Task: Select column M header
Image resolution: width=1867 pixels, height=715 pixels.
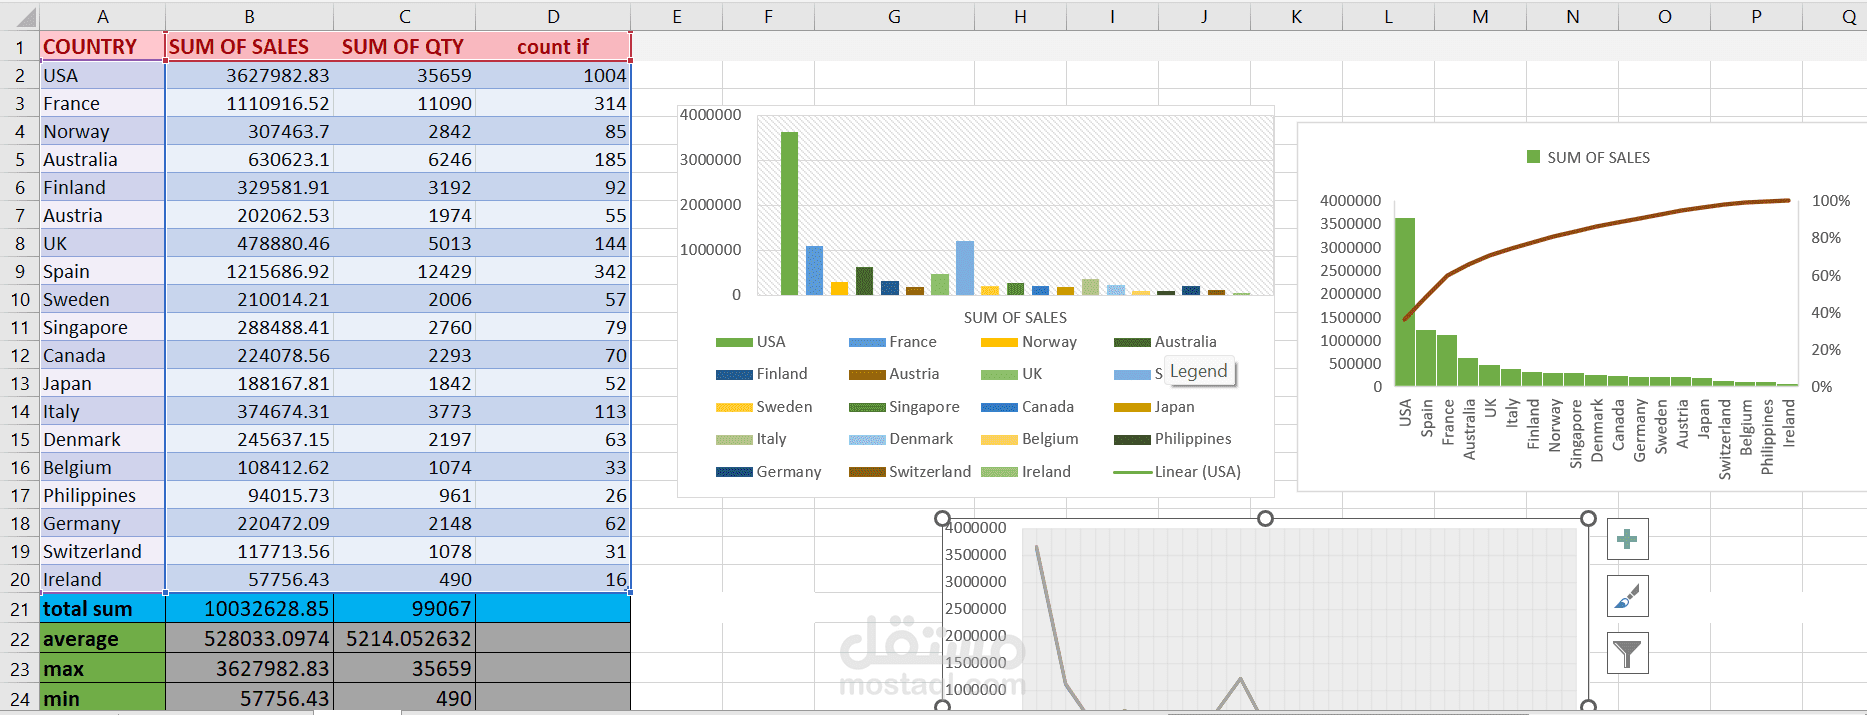Action: tap(1480, 17)
